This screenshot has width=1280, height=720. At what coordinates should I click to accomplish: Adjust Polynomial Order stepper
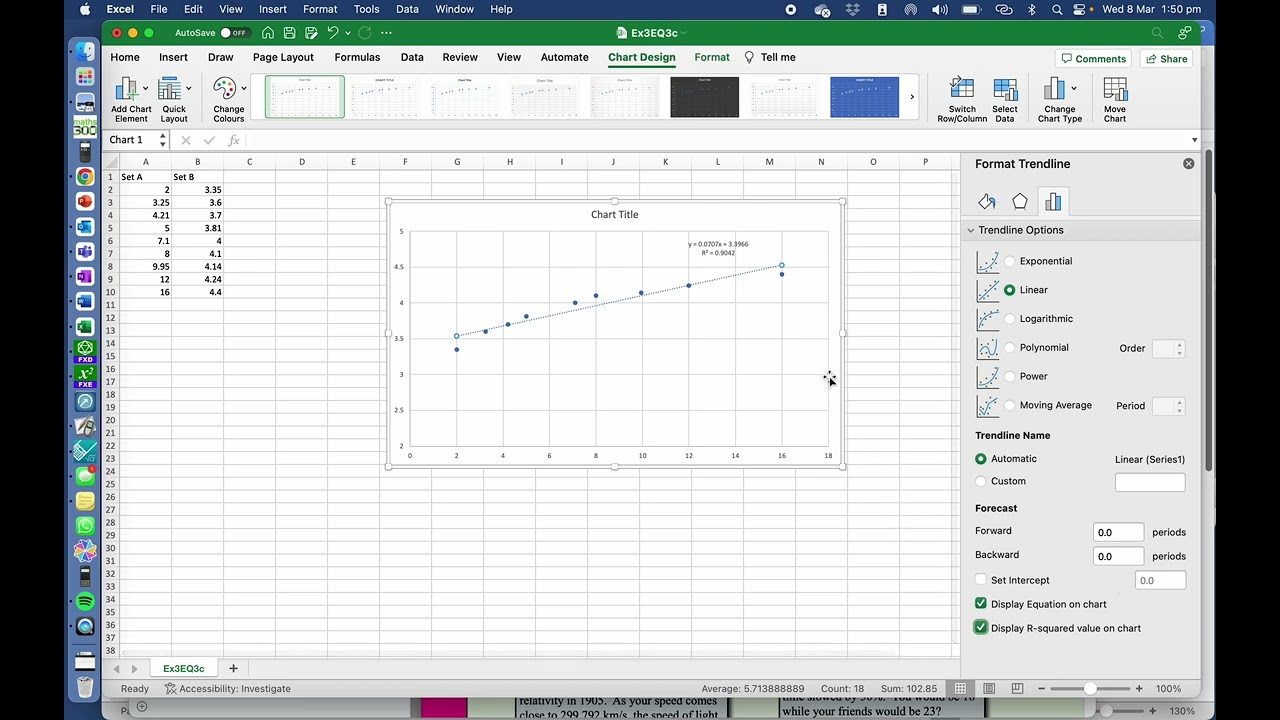[1179, 348]
